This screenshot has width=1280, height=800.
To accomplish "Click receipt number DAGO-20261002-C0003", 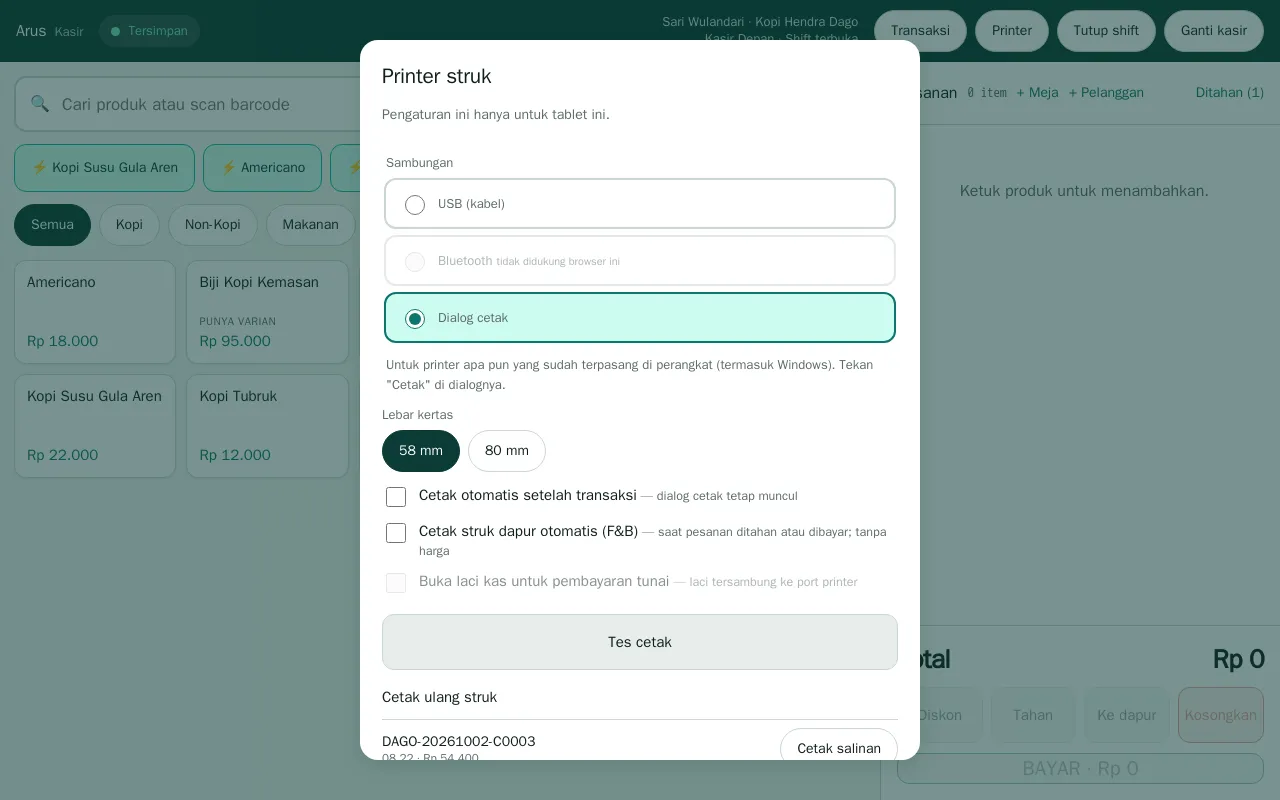I will tap(459, 741).
